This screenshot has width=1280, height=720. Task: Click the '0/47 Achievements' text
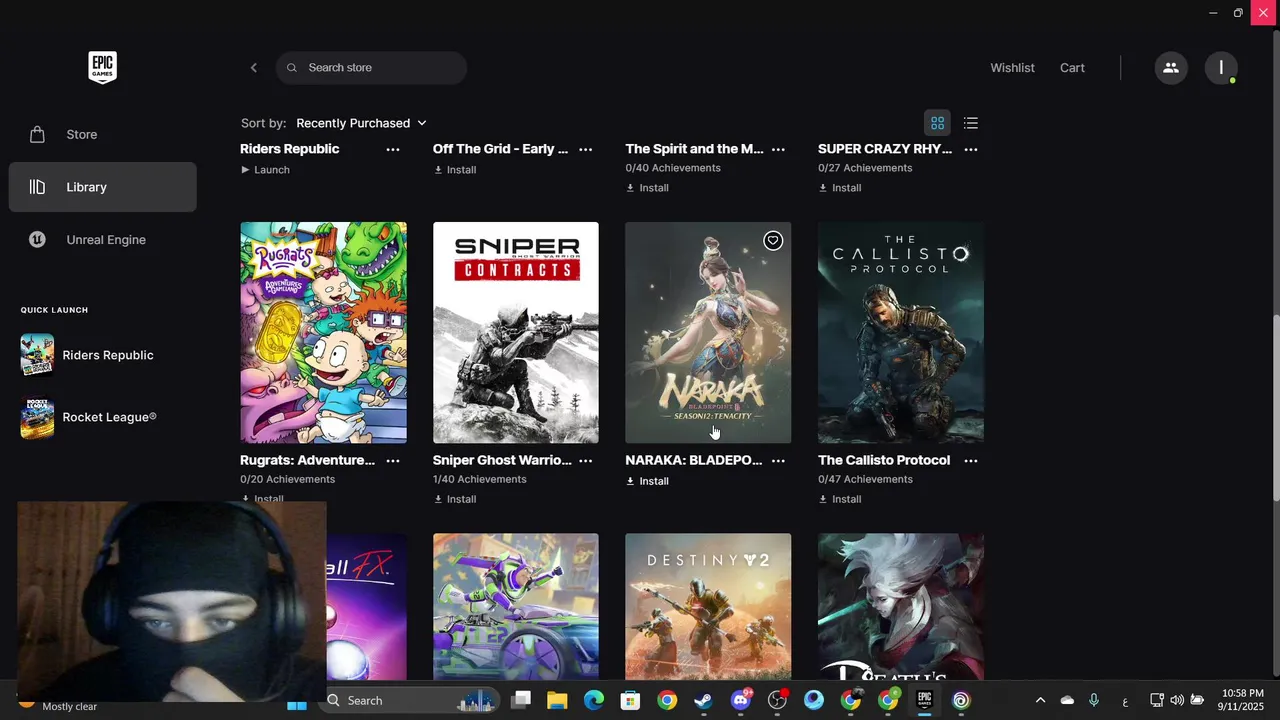(865, 479)
